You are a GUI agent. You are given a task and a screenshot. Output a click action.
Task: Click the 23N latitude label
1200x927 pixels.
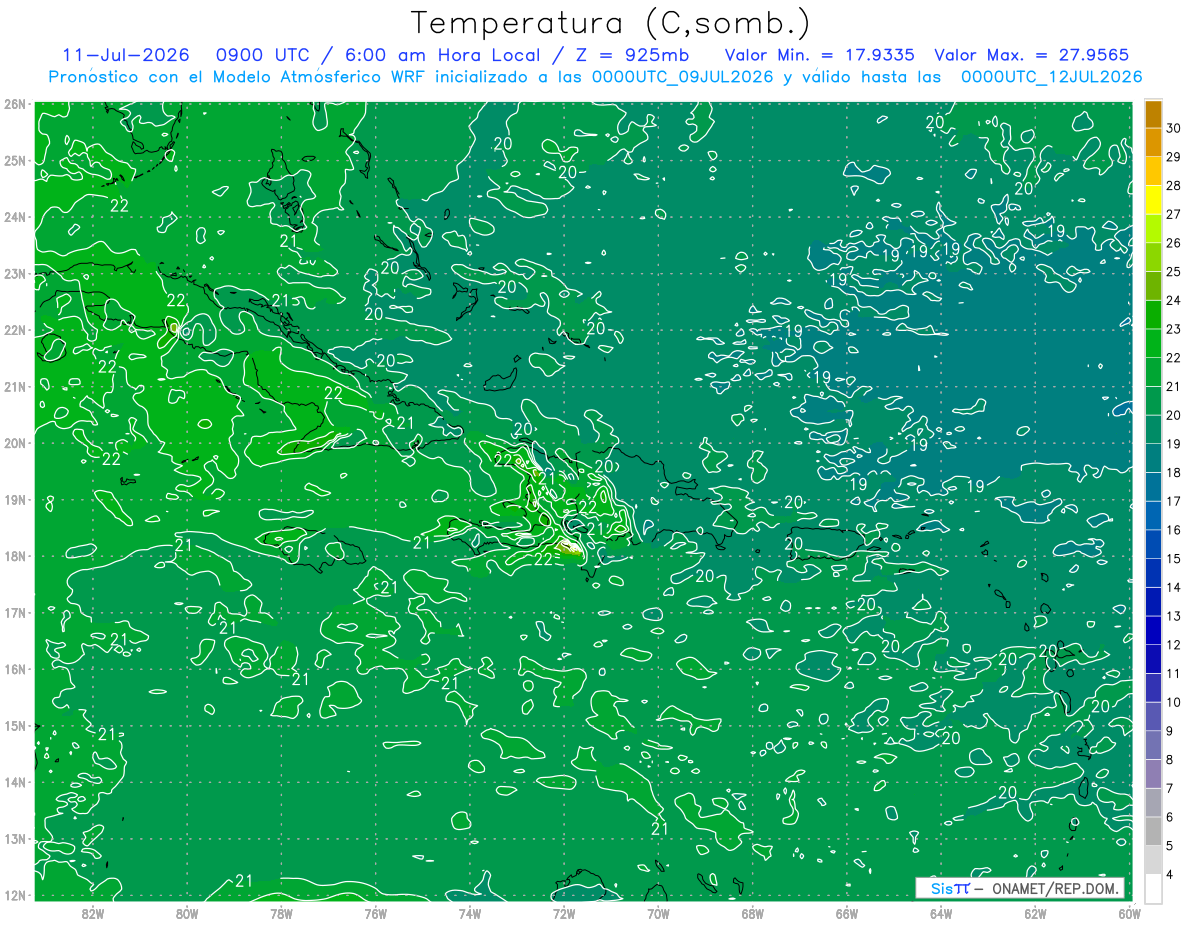coord(15,273)
